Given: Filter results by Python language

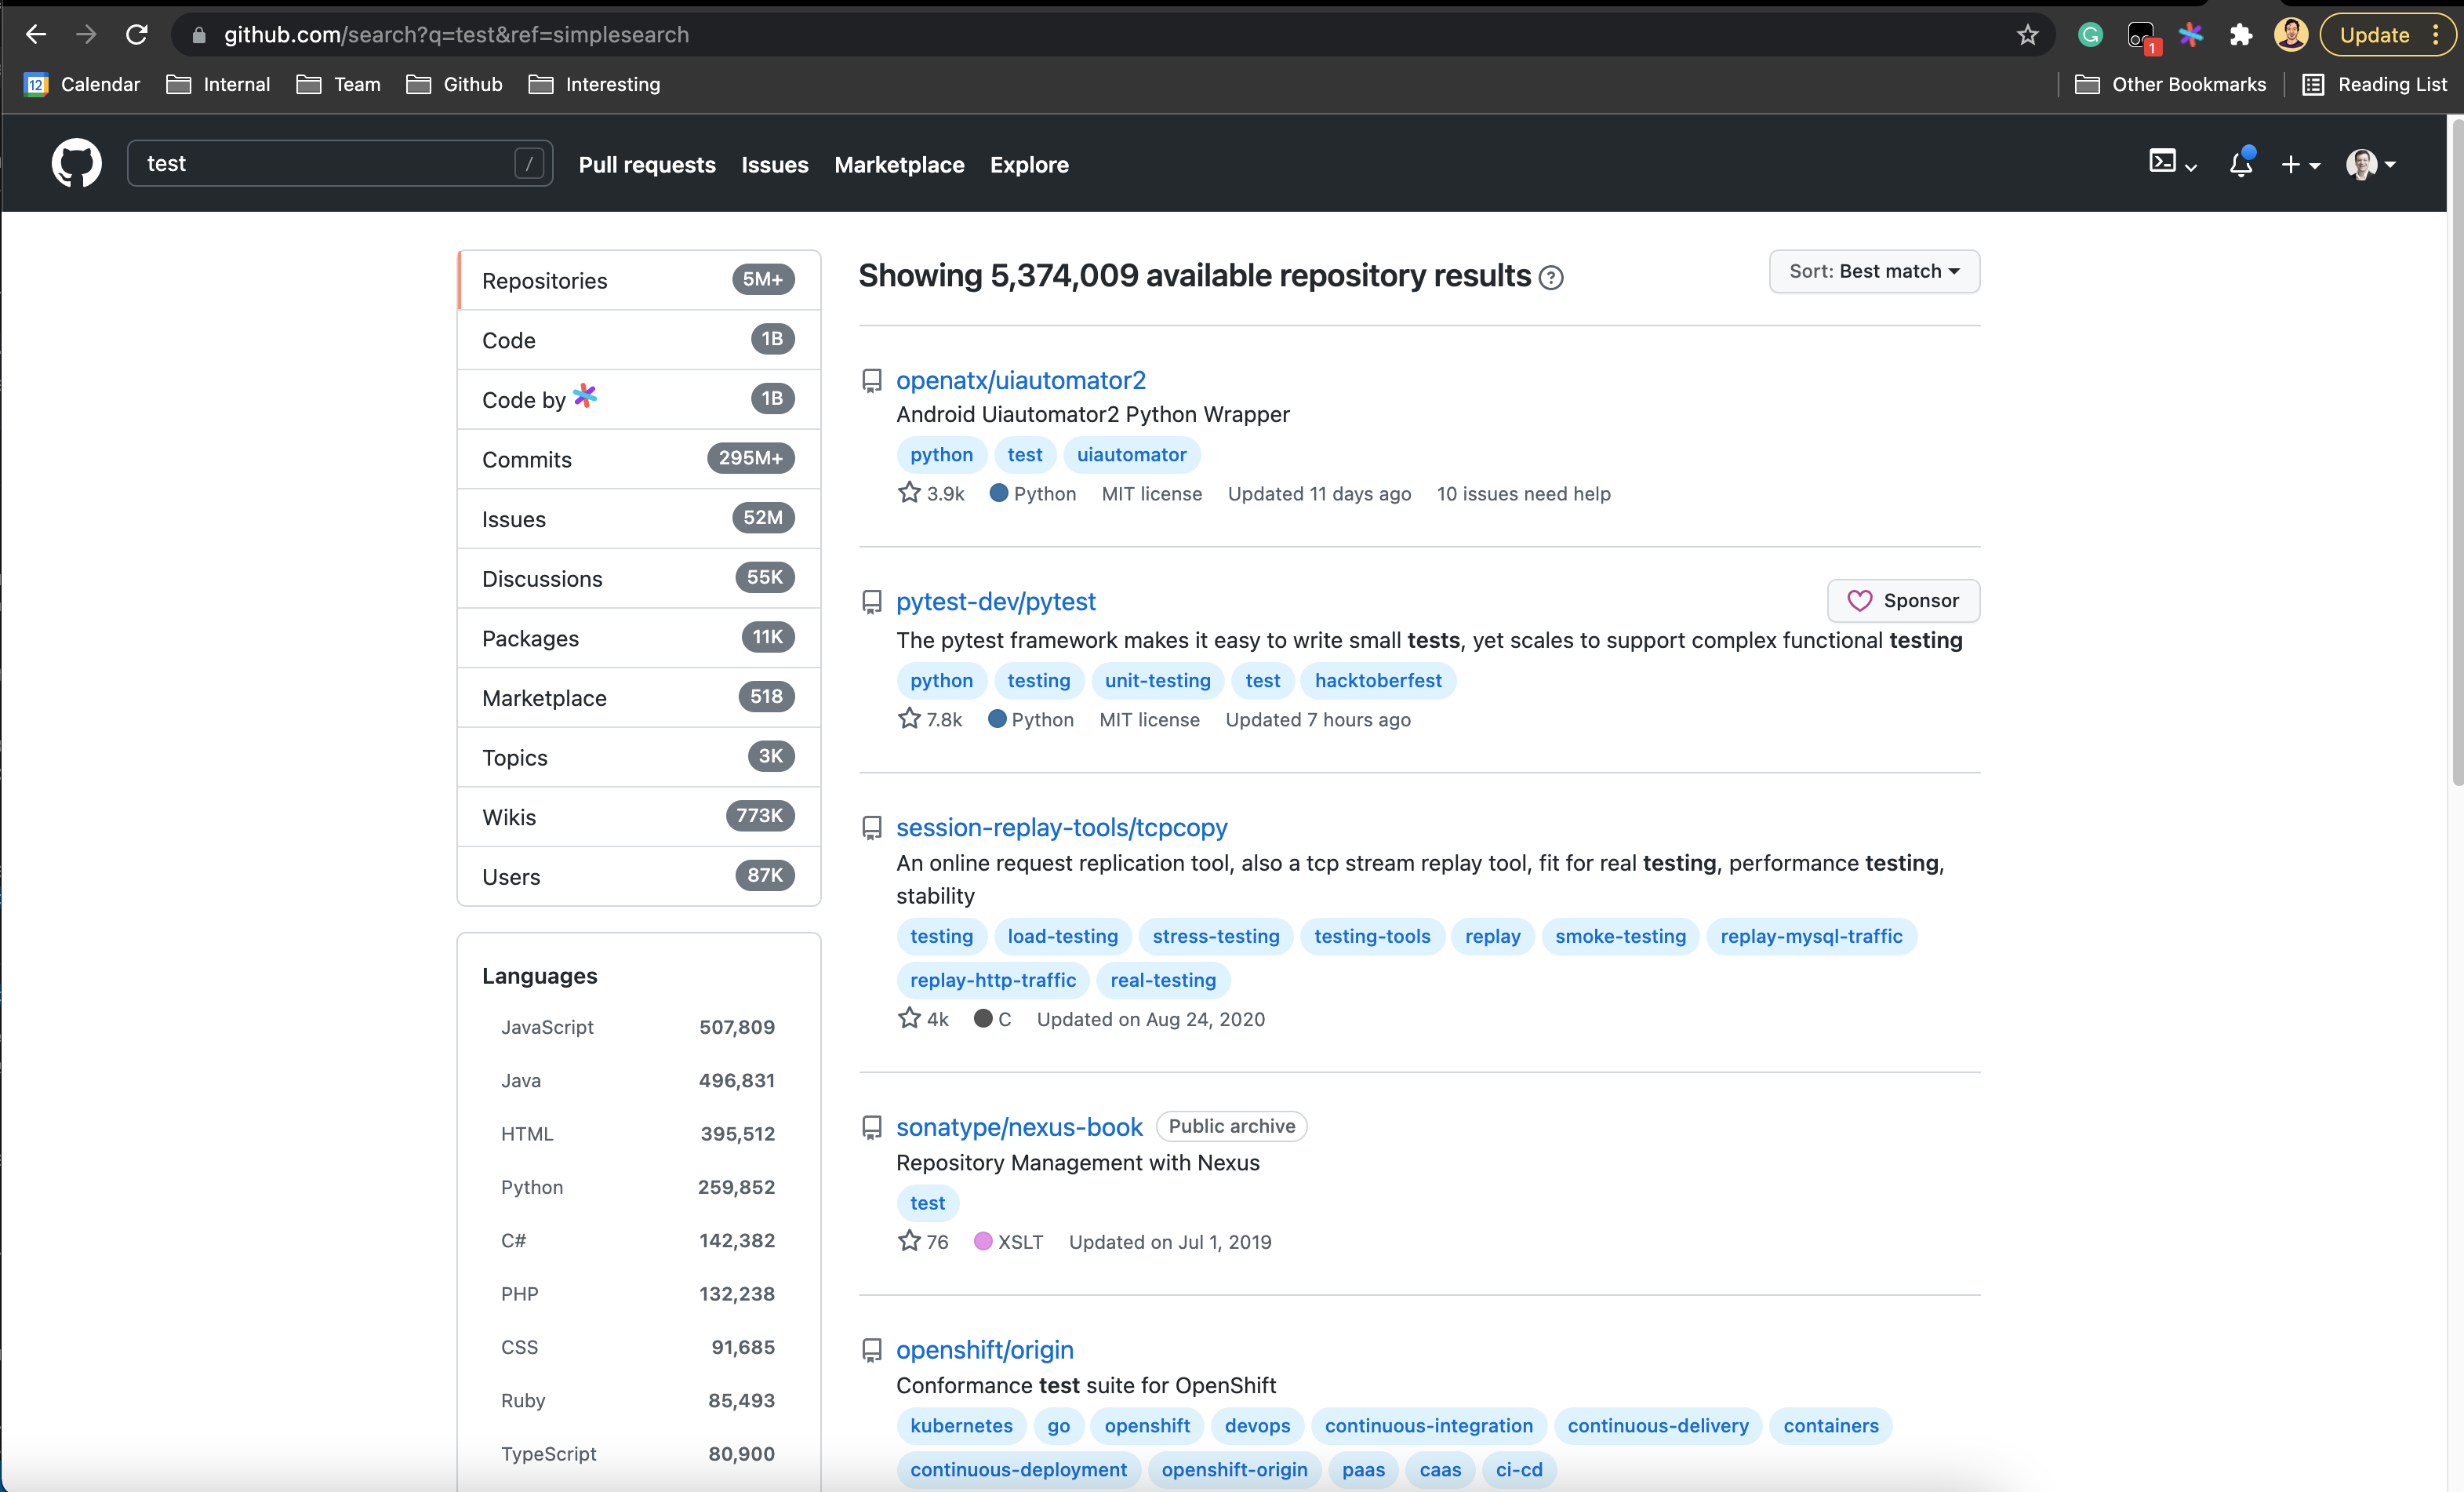Looking at the screenshot, I should pos(638,1187).
